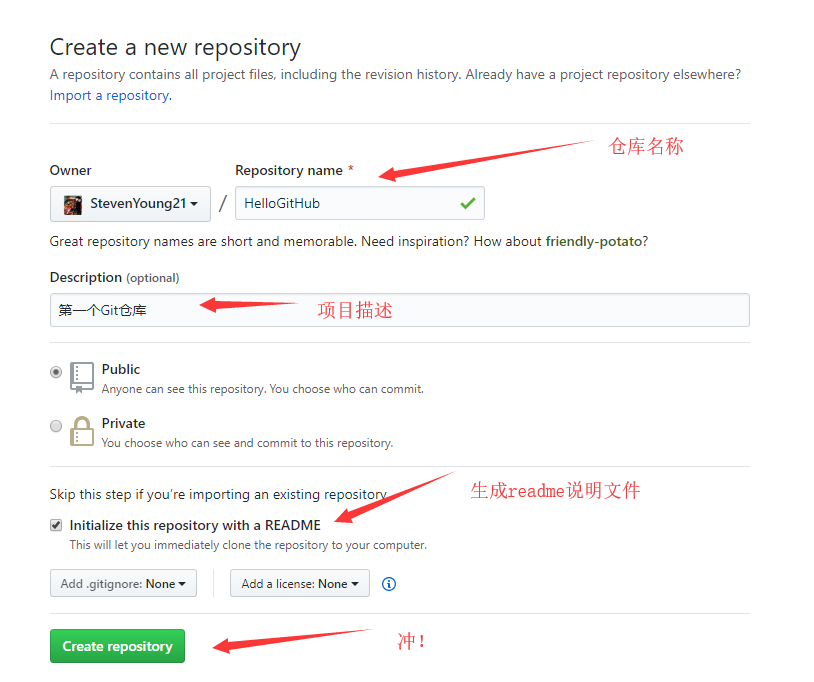Open the Import a repository link
Viewport: 814px width, 682px height.
pos(111,96)
